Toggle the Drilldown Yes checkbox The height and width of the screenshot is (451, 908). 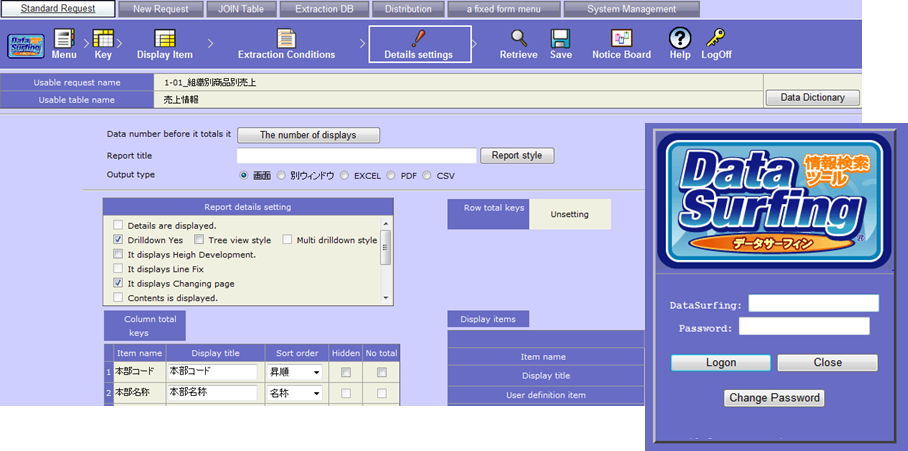point(118,240)
